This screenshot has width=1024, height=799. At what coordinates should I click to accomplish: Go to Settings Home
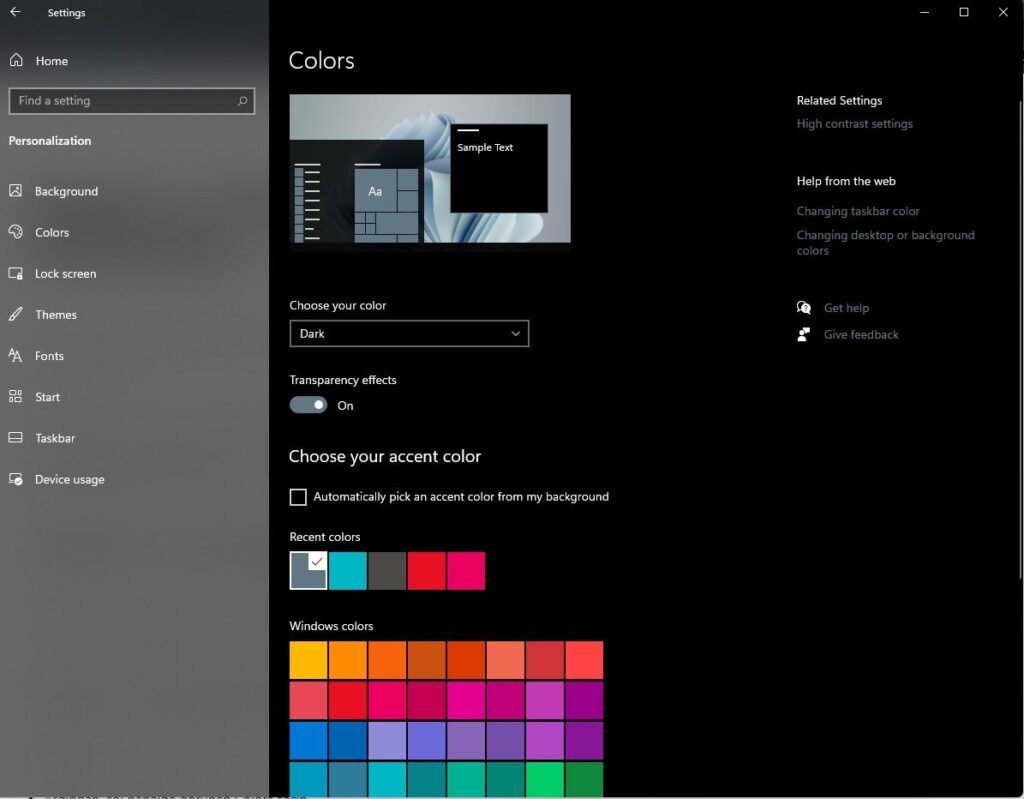pos(52,61)
